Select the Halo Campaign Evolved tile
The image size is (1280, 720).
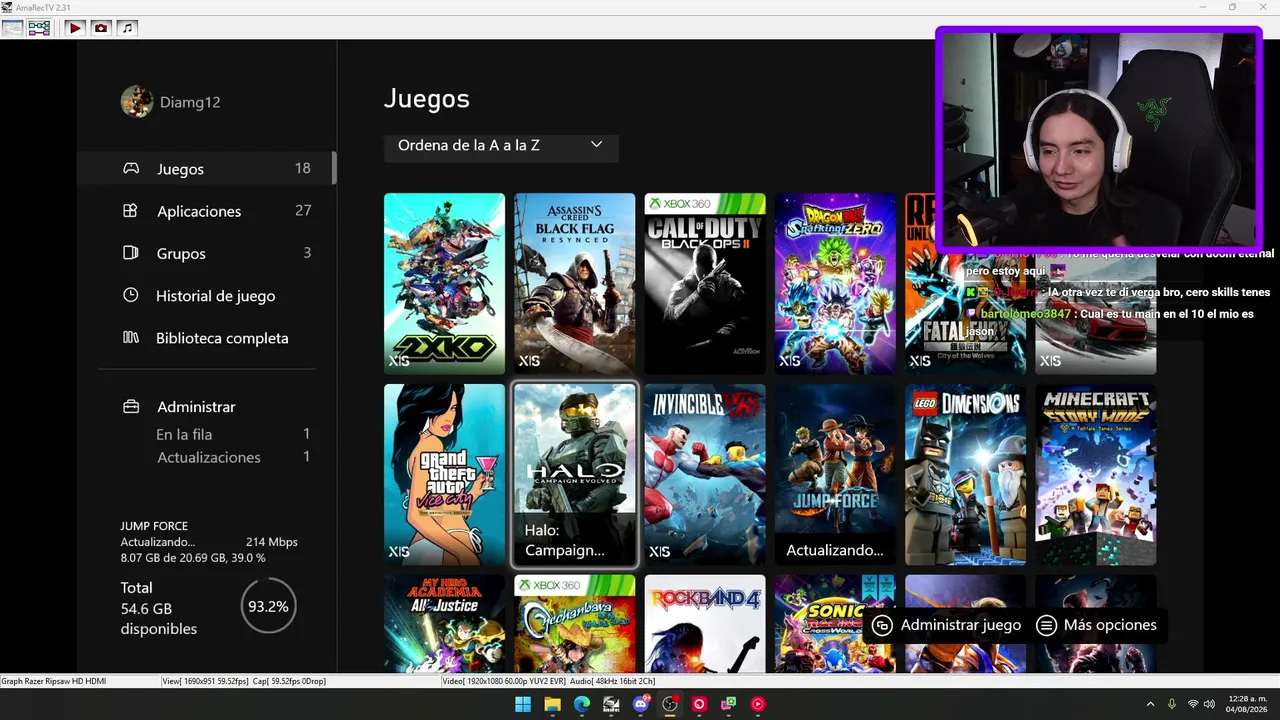coord(574,474)
